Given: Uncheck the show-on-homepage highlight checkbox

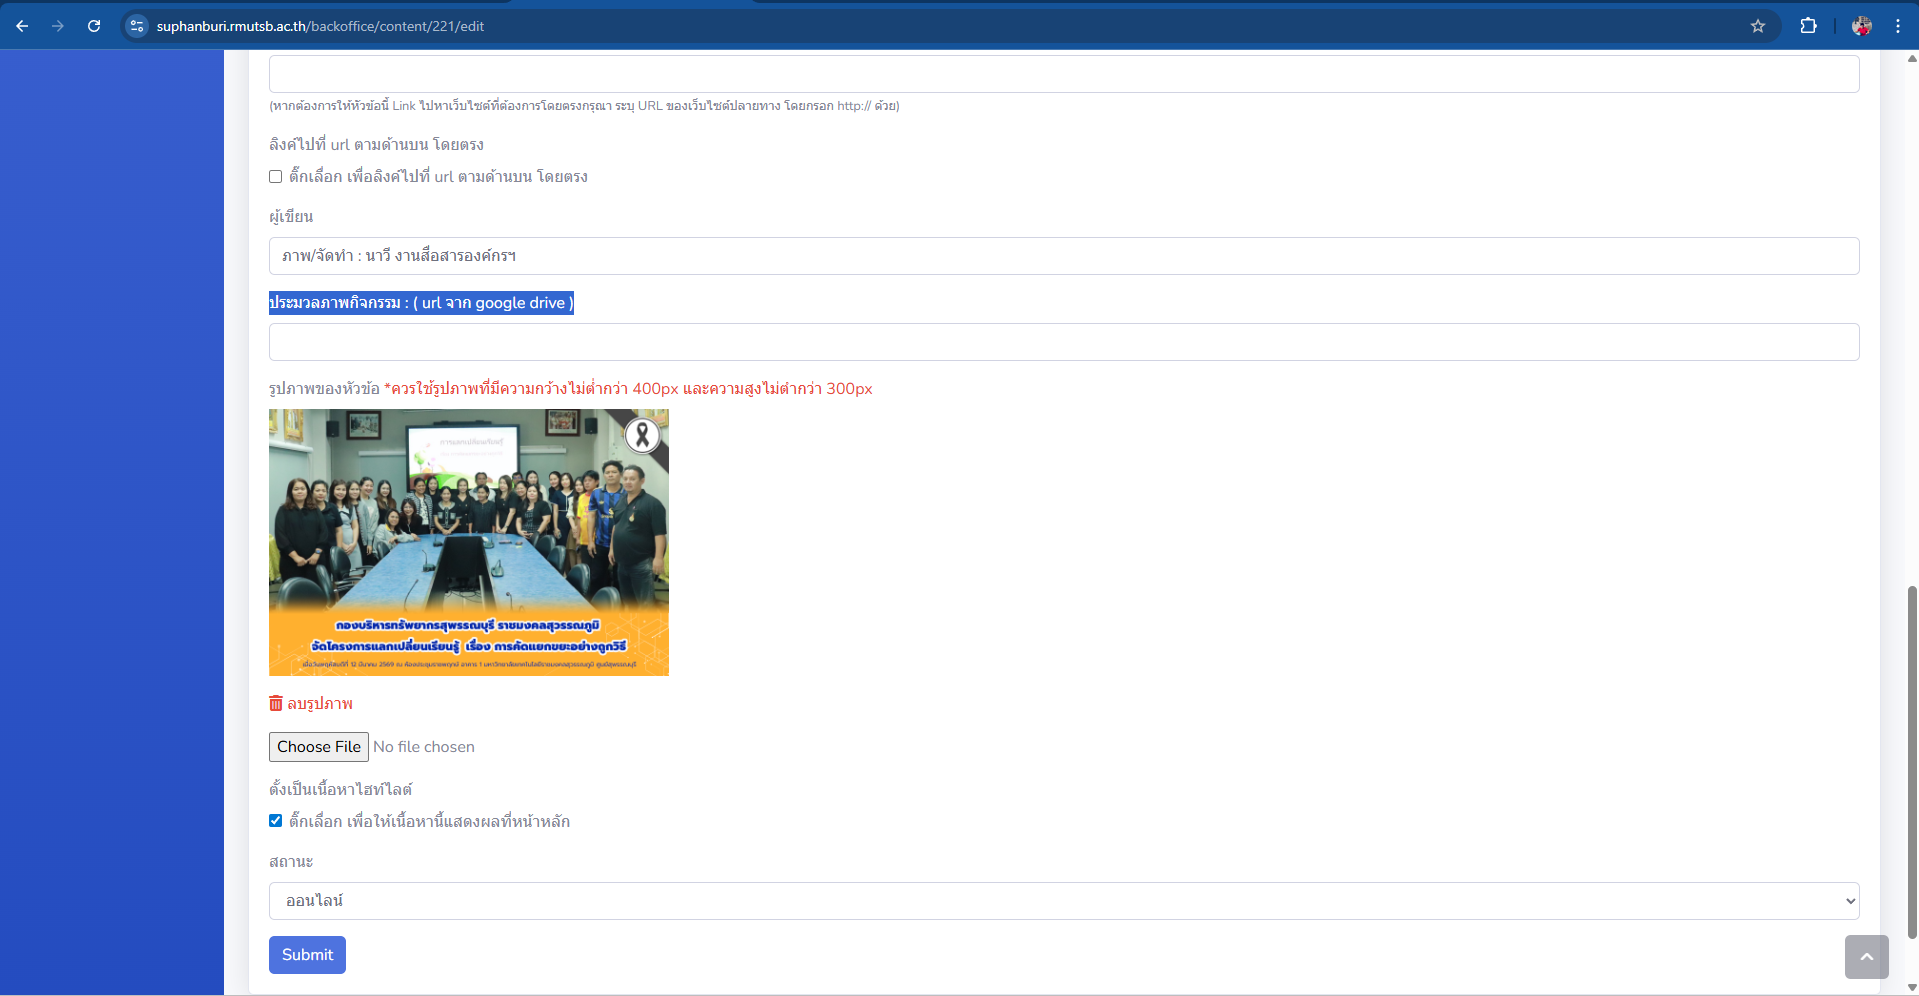Looking at the screenshot, I should (276, 821).
